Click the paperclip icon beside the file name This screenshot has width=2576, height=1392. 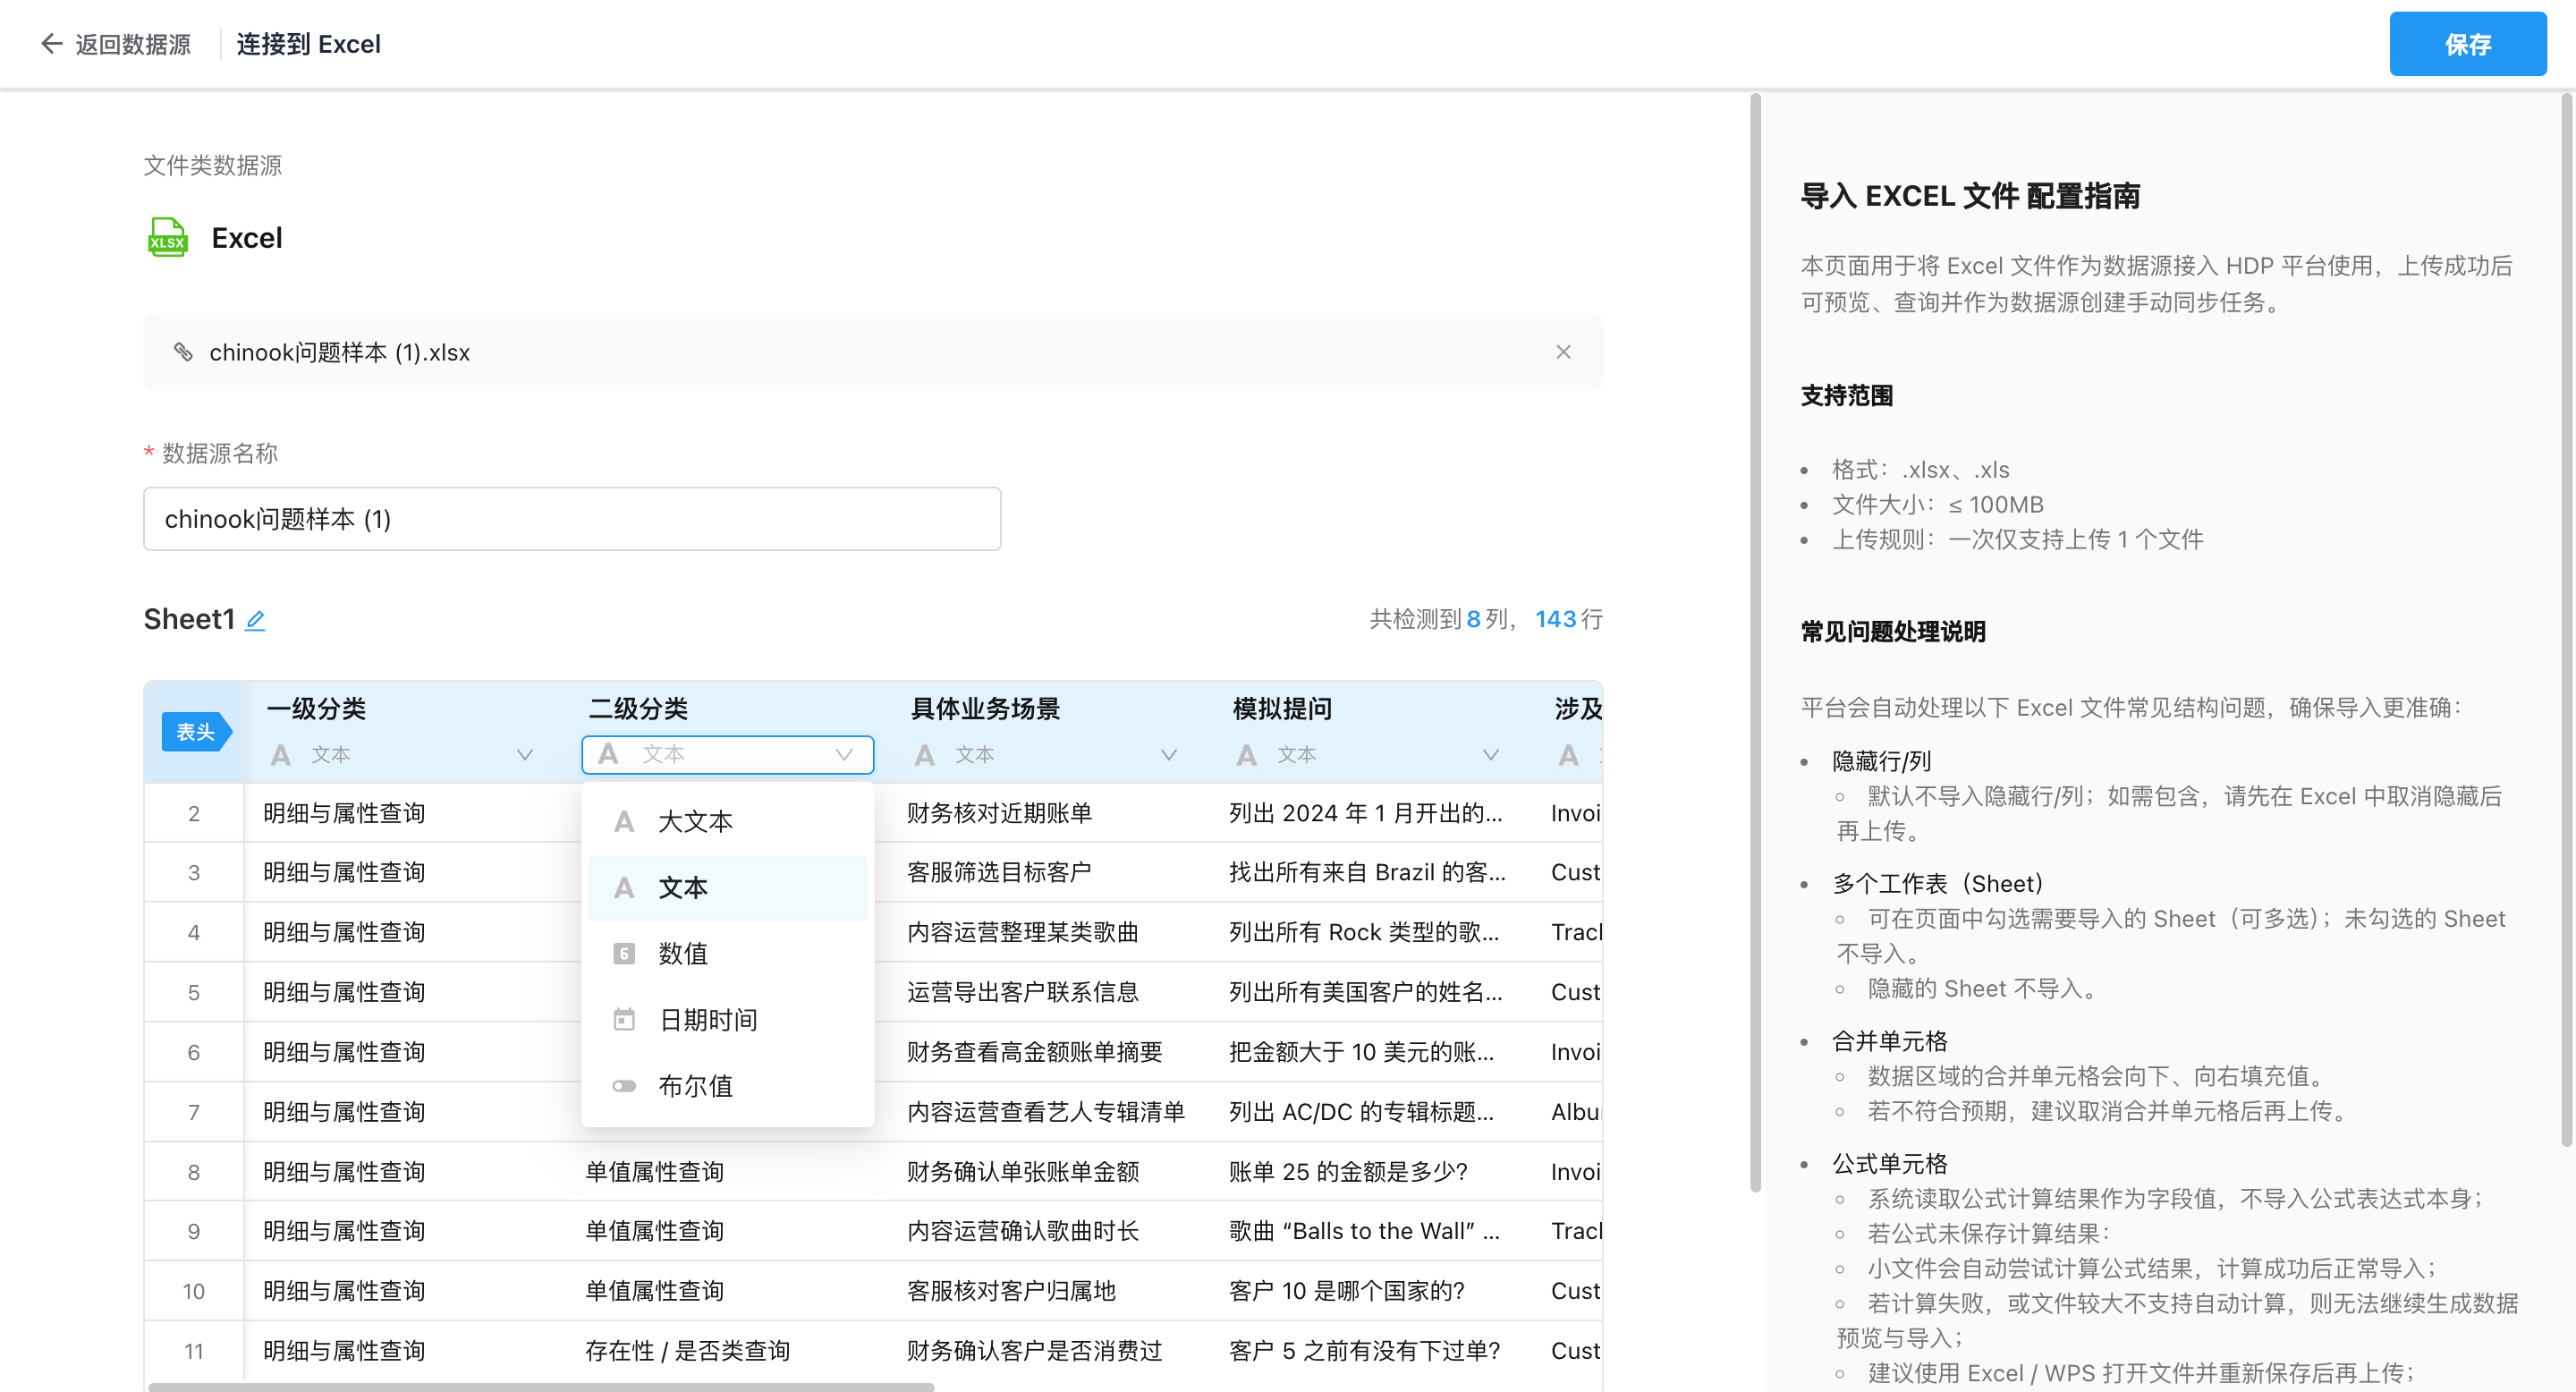tap(183, 352)
